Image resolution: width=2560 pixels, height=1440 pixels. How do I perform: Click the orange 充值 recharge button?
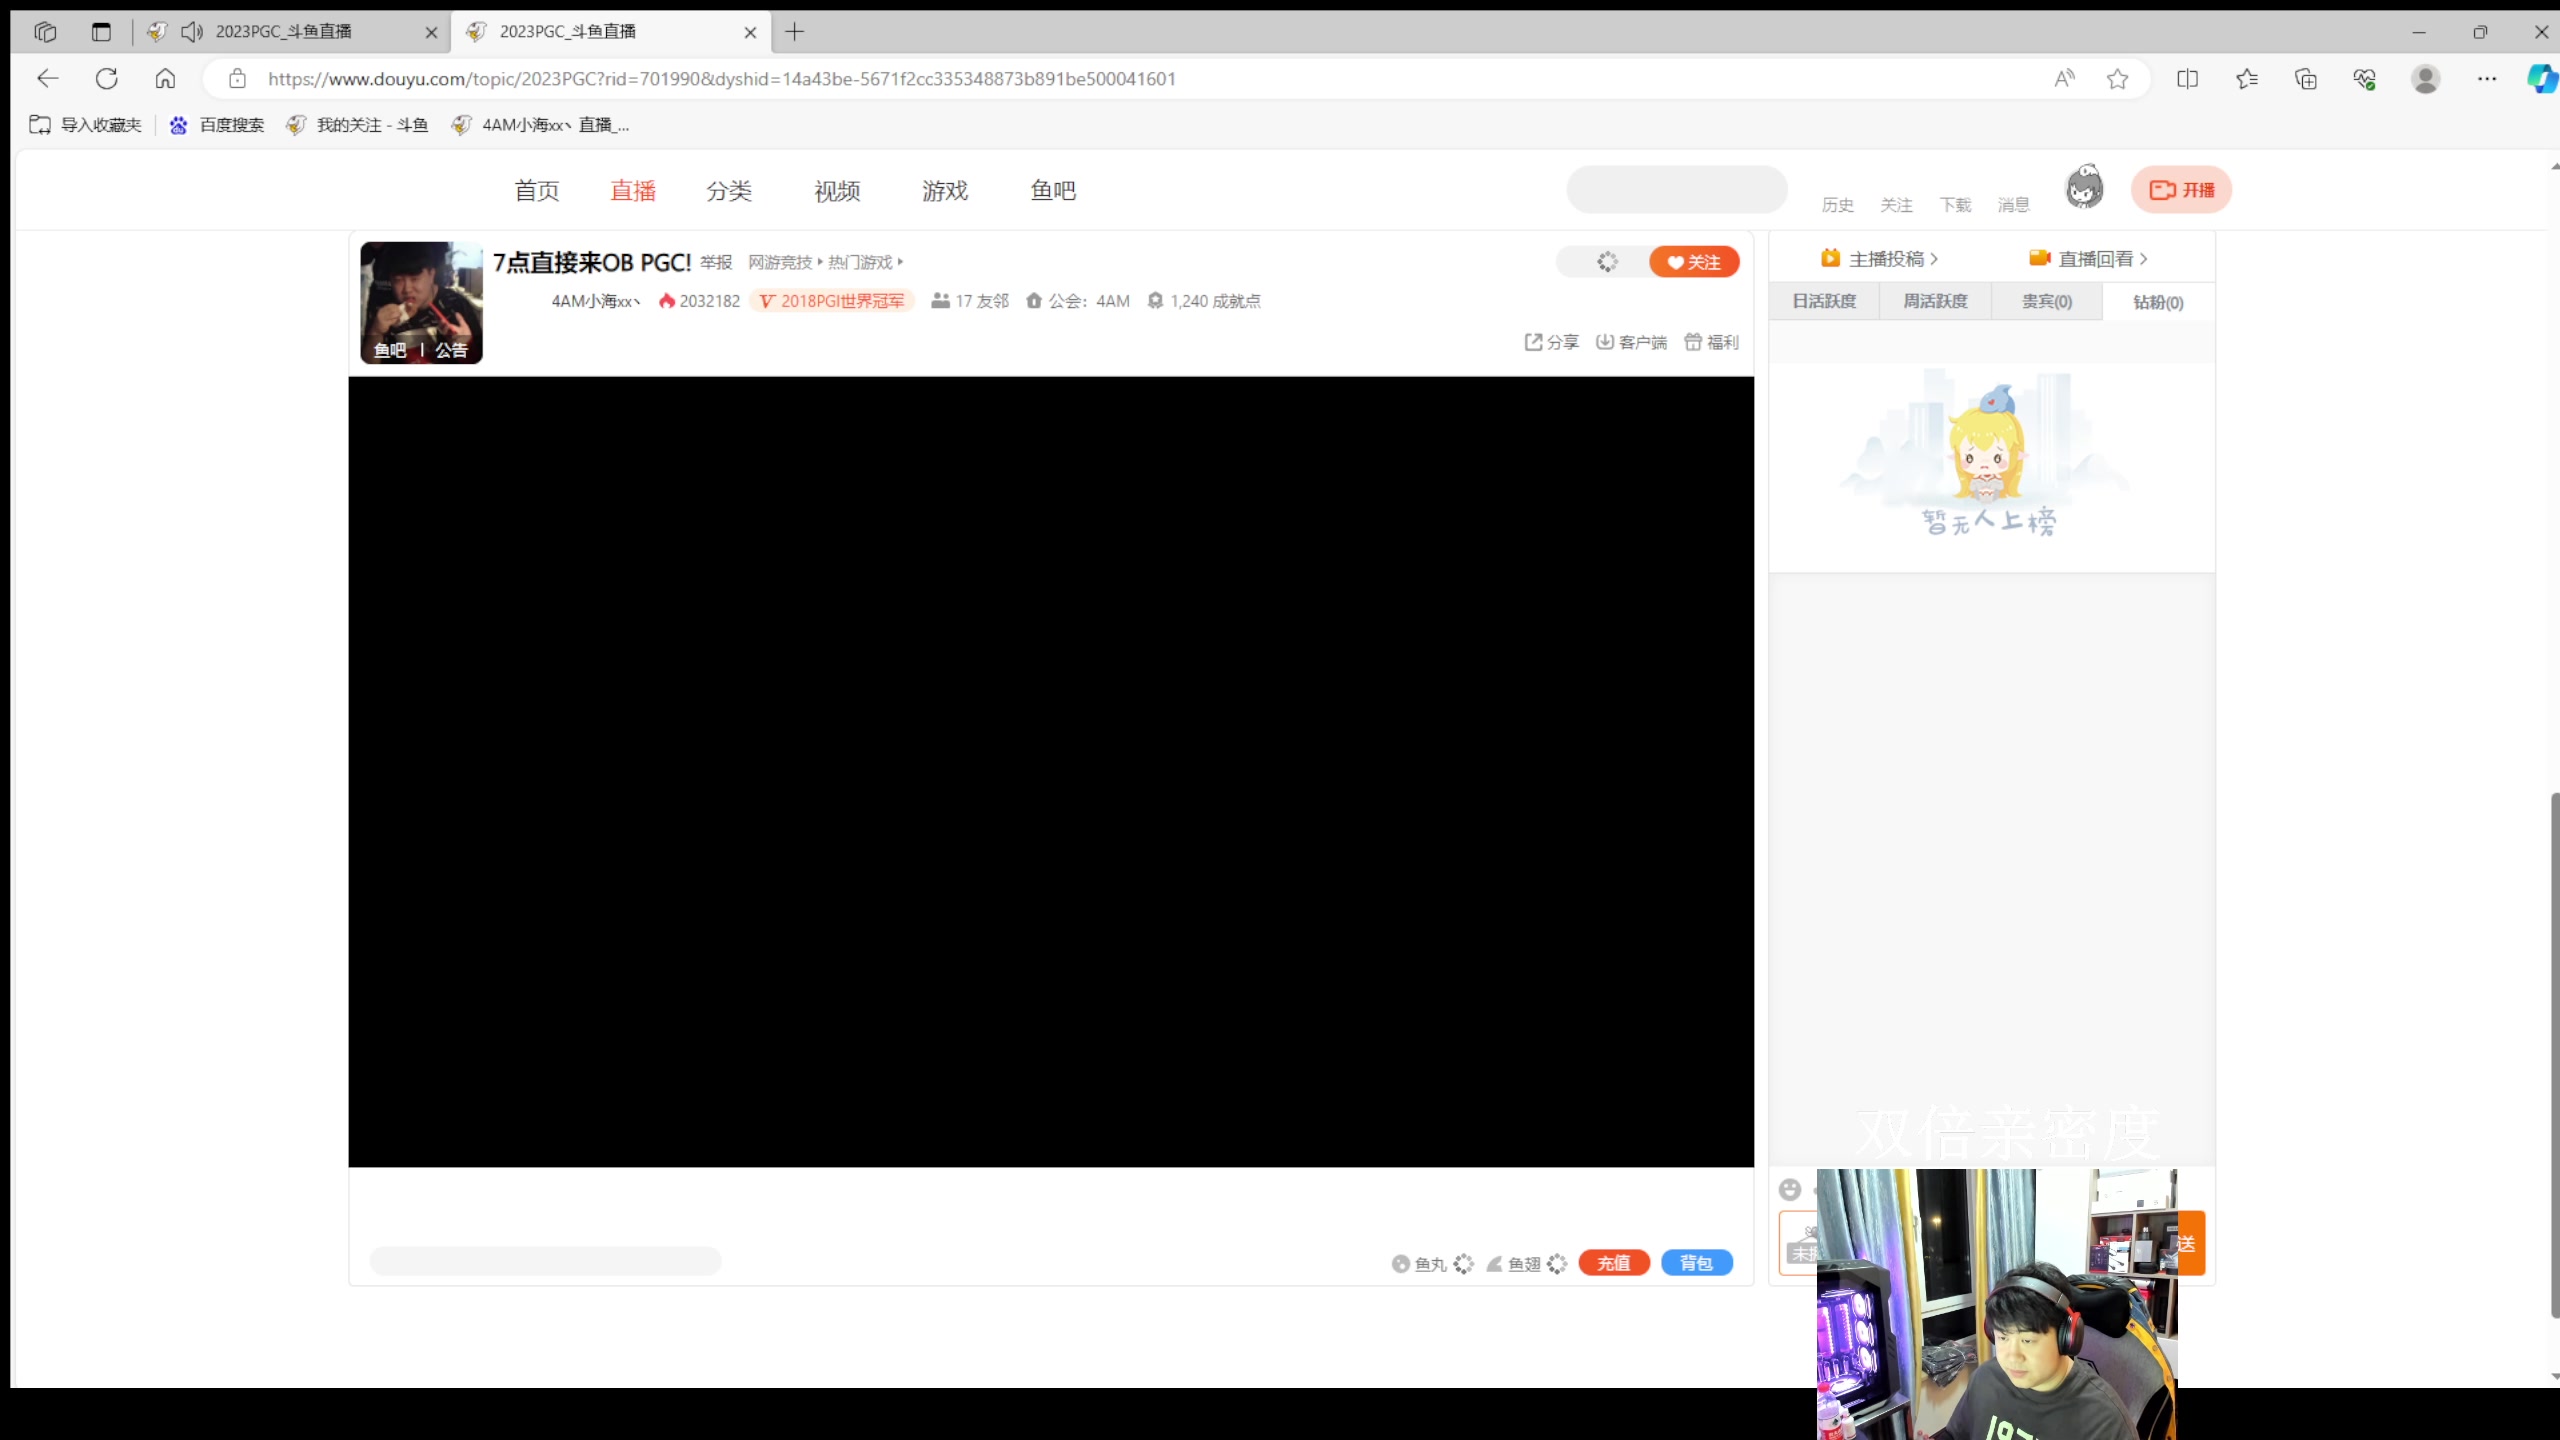coord(1613,1262)
